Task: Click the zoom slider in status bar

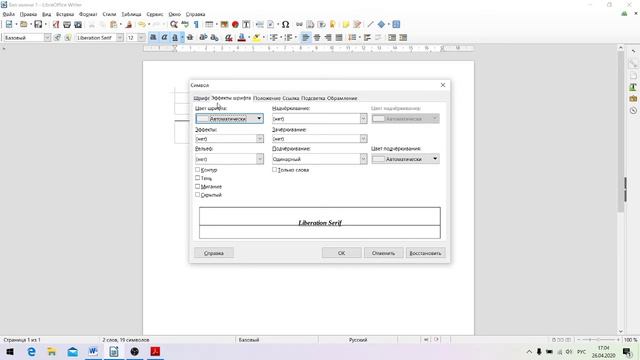Action: 598,340
